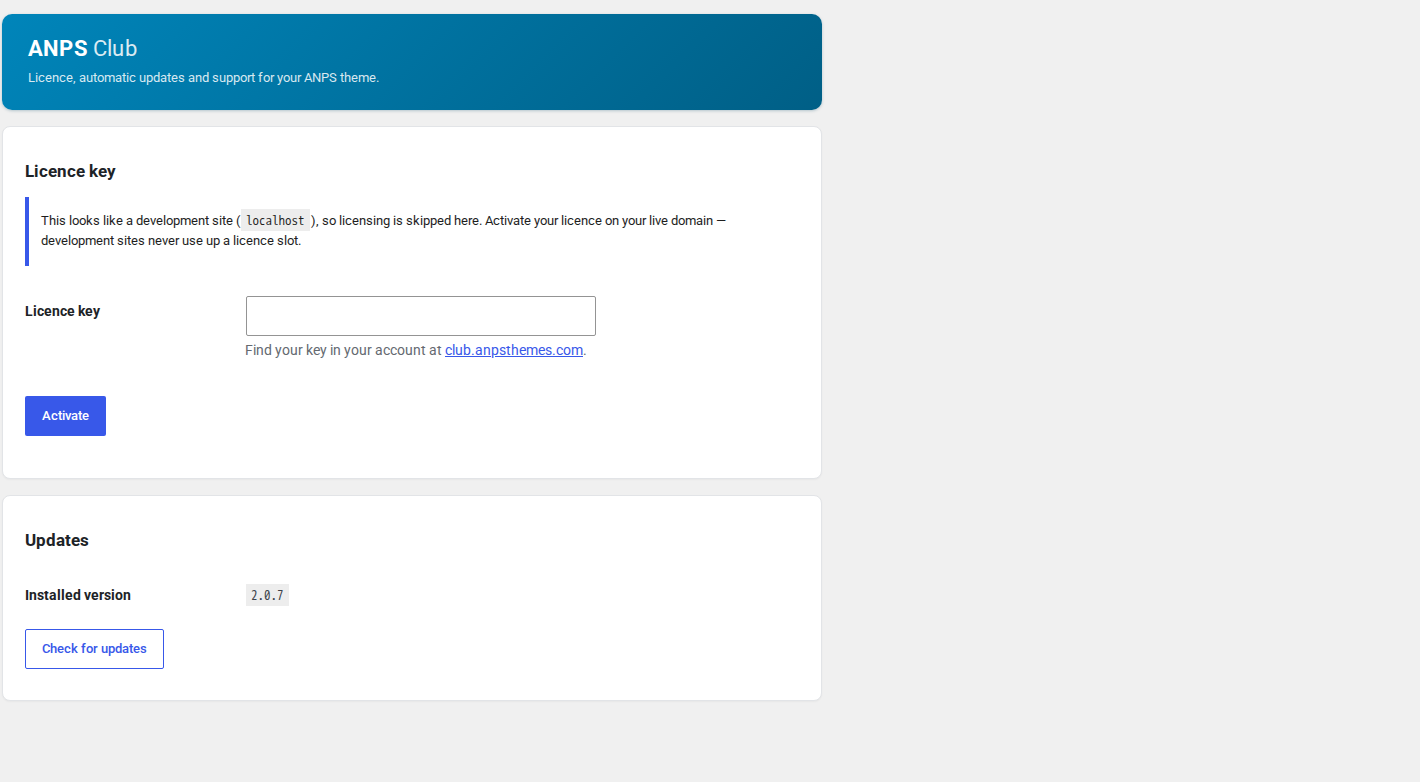Click the Activate button
The image size is (1420, 782).
point(65,416)
